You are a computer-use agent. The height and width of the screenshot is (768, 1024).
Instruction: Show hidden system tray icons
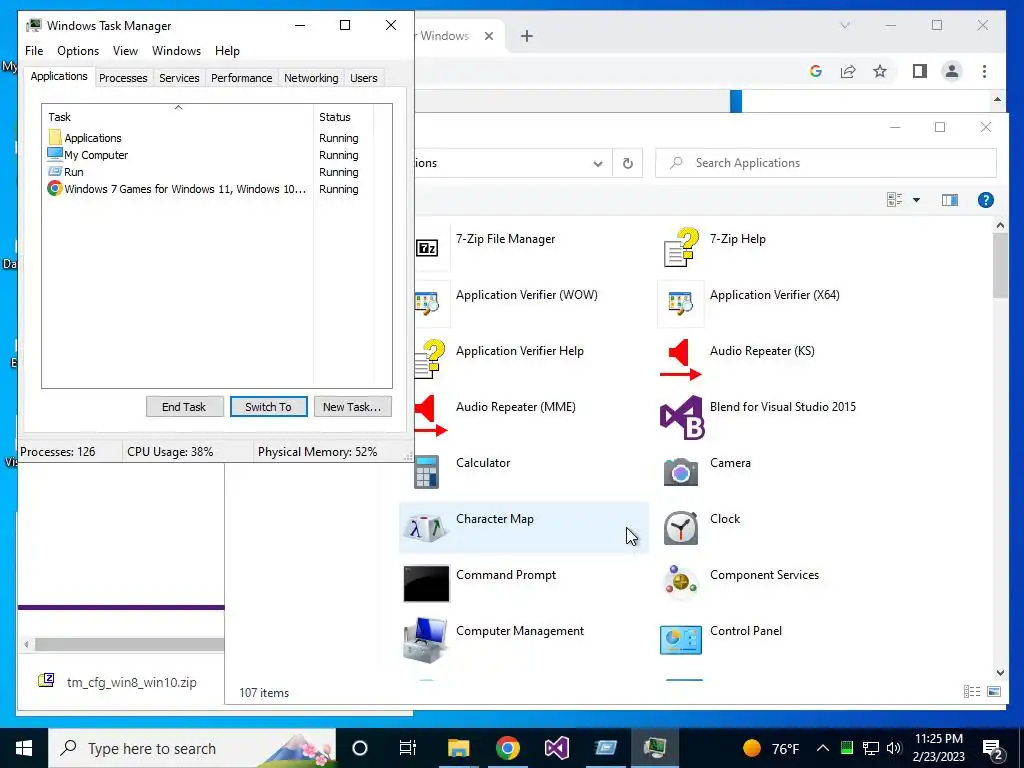(823, 748)
